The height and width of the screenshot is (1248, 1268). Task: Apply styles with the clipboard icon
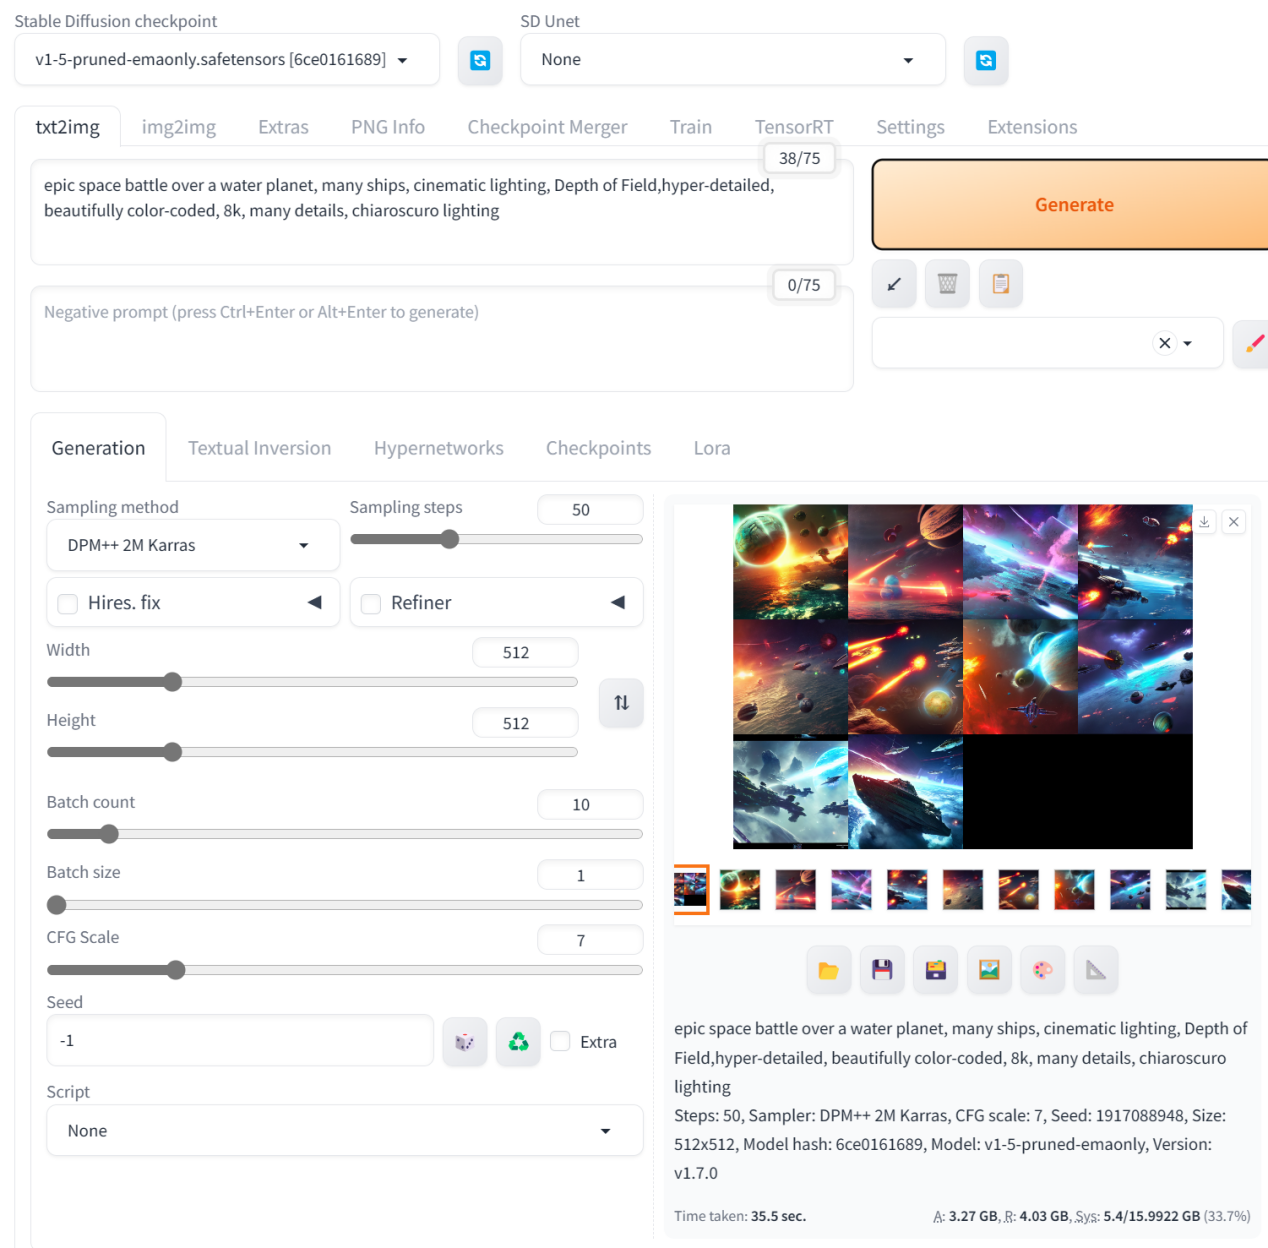click(1001, 284)
